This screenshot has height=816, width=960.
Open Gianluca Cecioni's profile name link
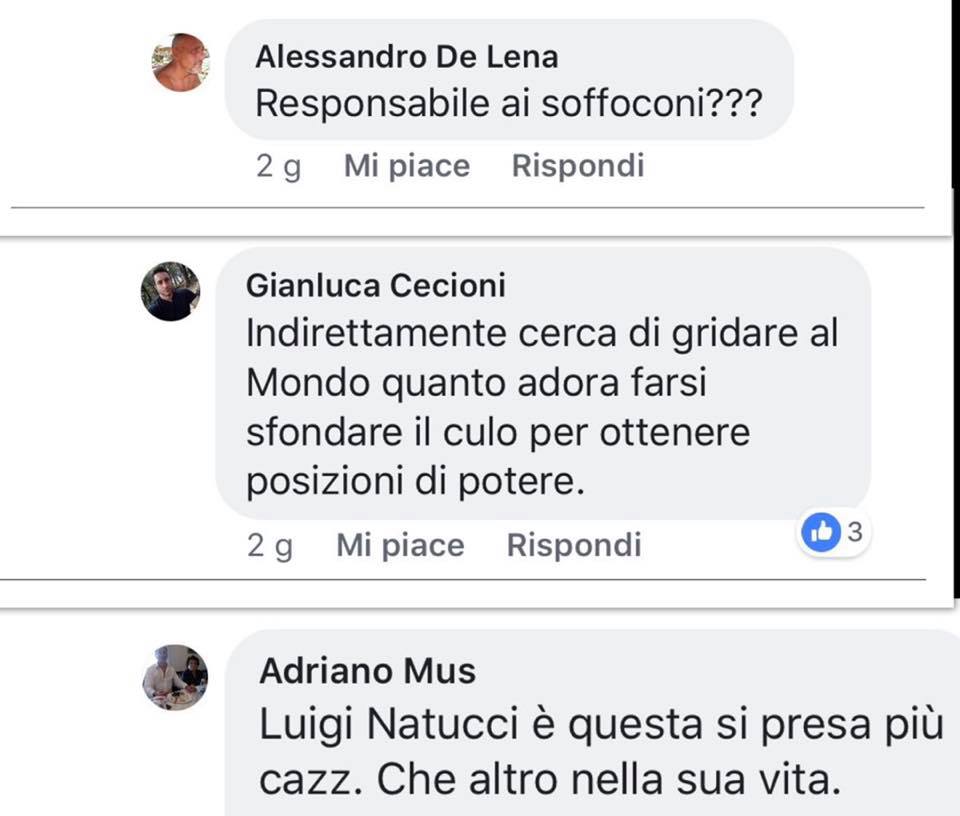tap(376, 285)
